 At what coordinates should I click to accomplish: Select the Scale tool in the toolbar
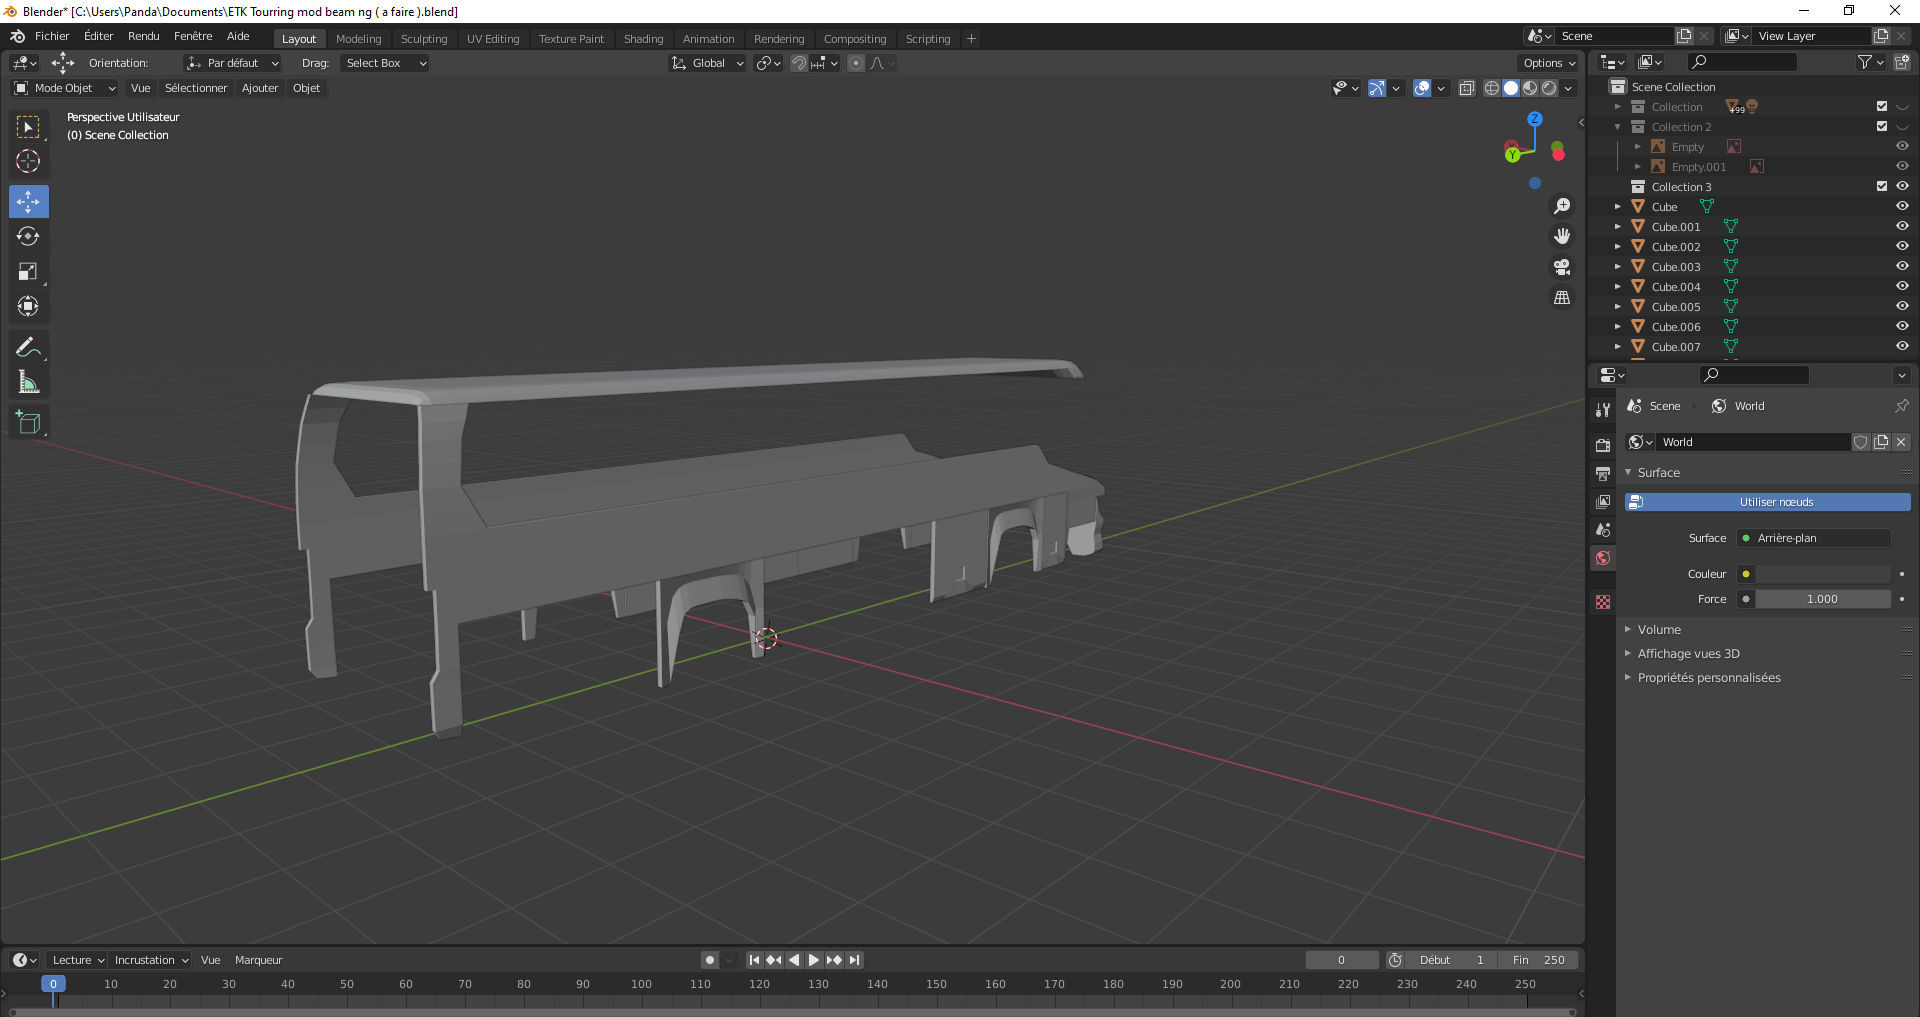click(x=28, y=272)
